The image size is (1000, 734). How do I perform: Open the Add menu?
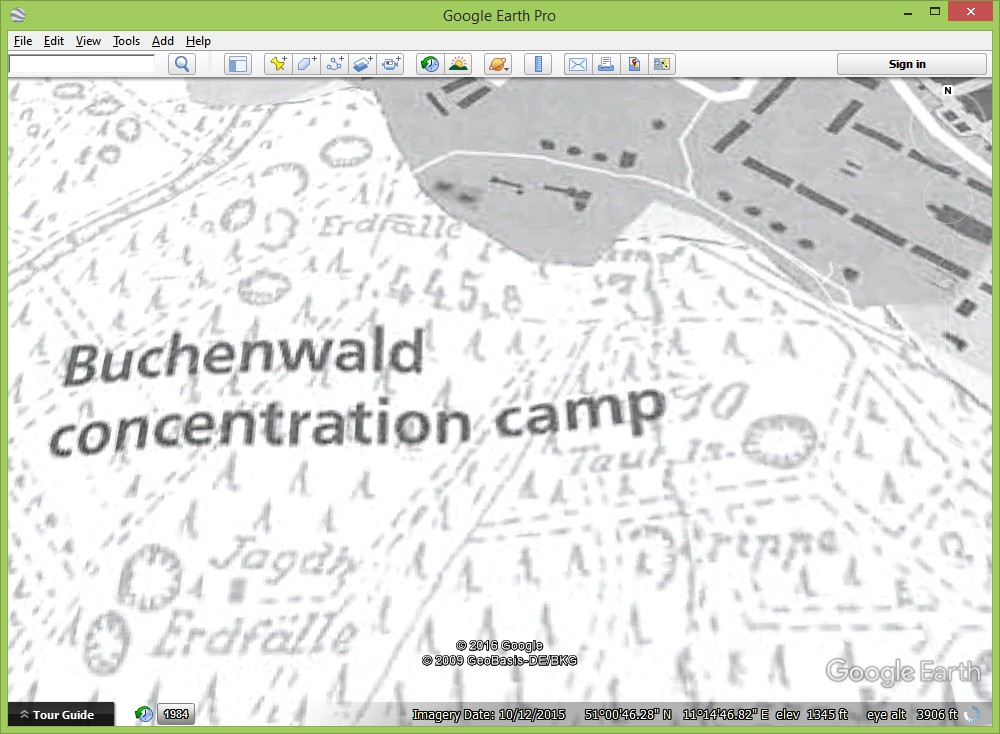[x=163, y=41]
